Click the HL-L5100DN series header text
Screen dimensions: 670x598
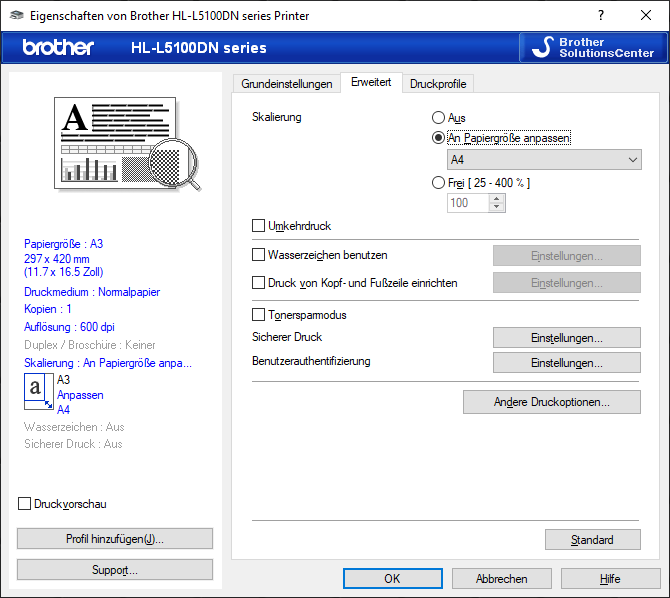(x=199, y=48)
